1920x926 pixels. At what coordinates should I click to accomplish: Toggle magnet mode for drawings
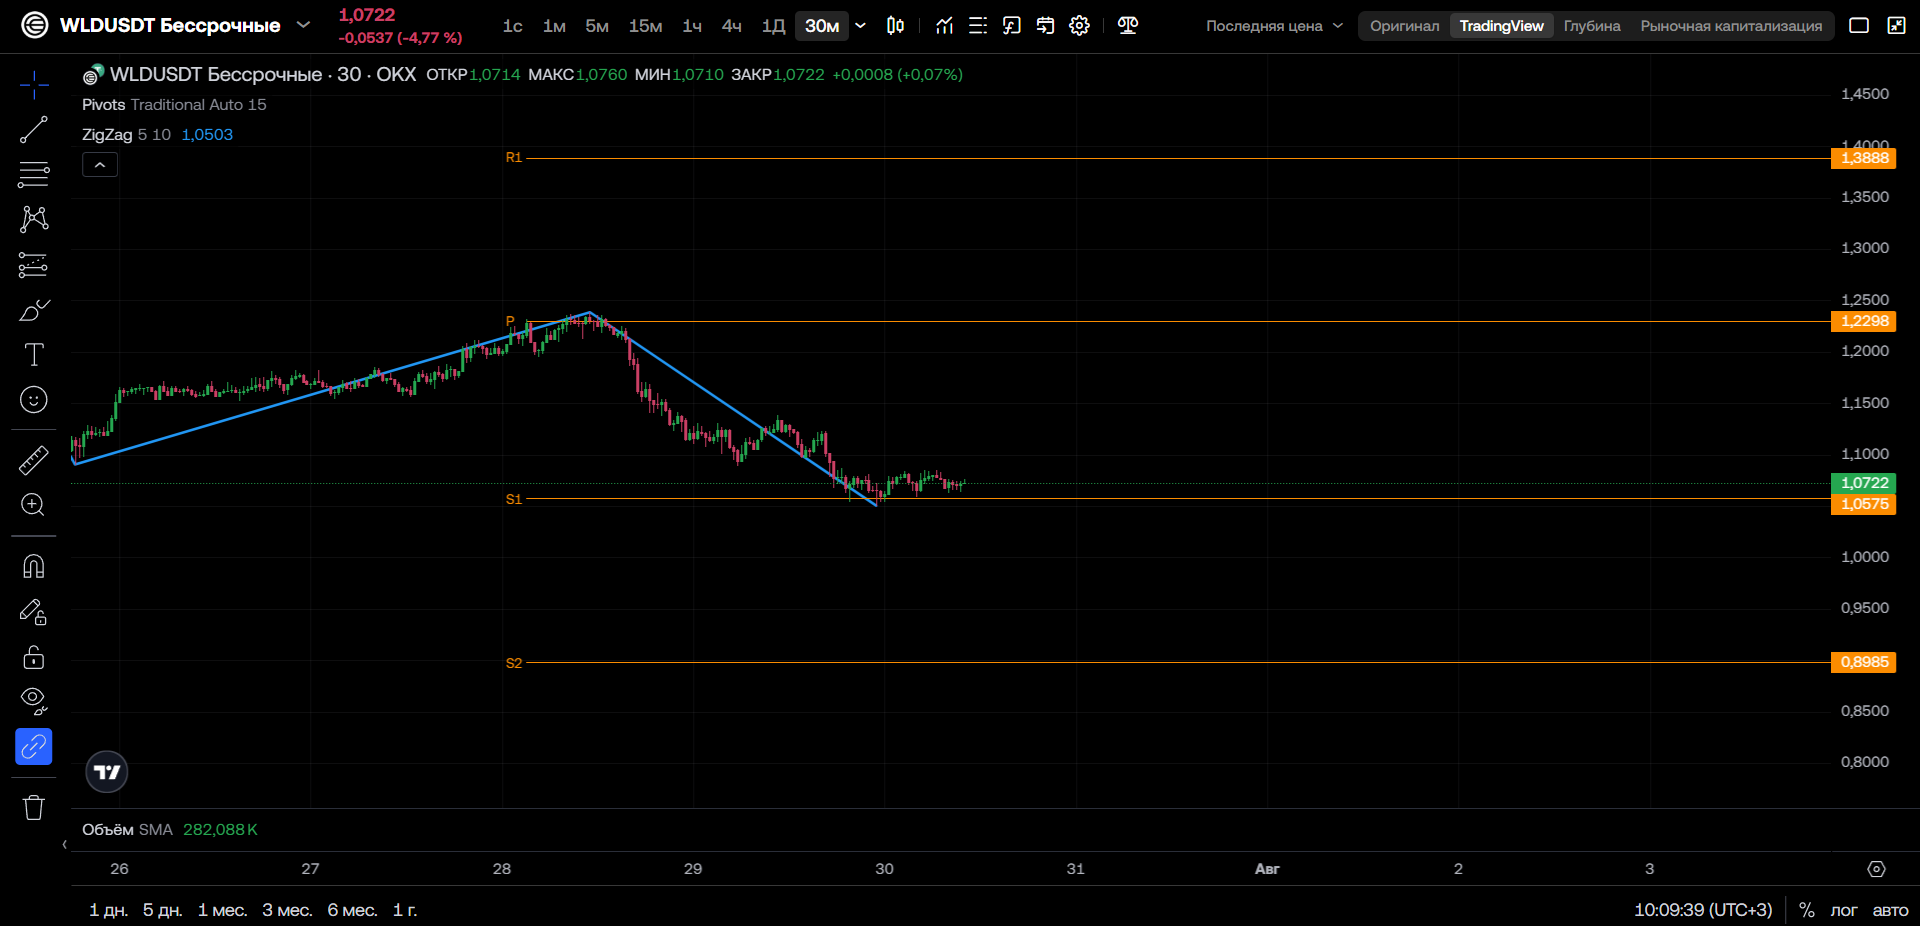pos(34,567)
